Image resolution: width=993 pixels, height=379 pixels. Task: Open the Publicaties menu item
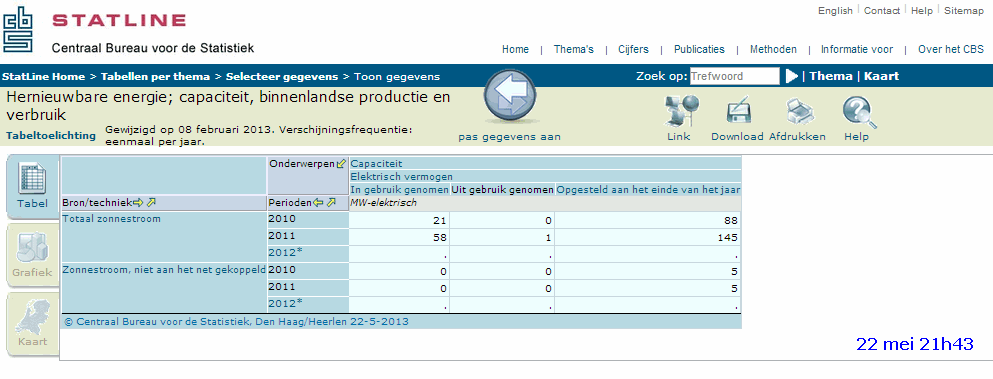[x=699, y=49]
